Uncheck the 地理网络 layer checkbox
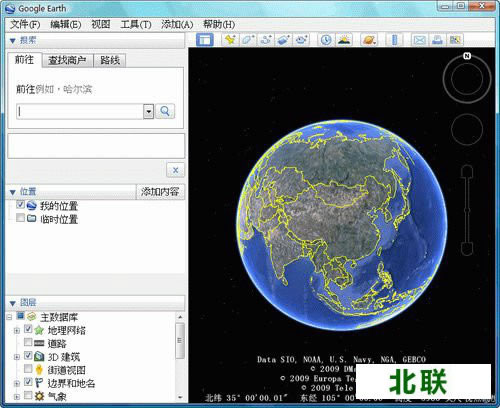 click(28, 329)
